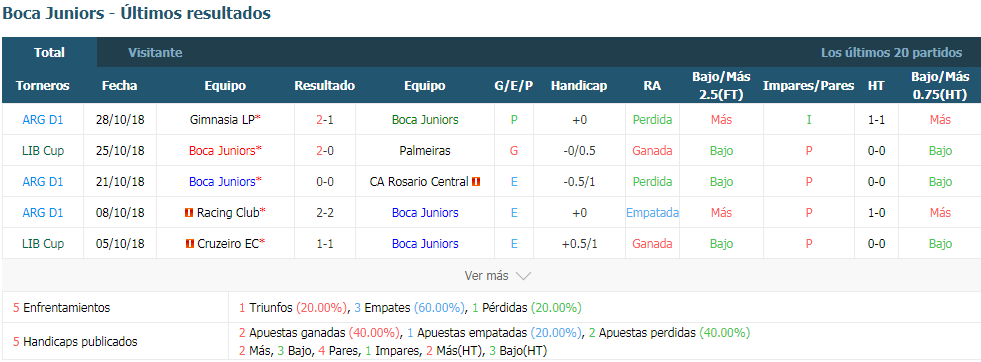The height and width of the screenshot is (362, 981).
Task: Open Palmeiras team link
Action: click(425, 151)
